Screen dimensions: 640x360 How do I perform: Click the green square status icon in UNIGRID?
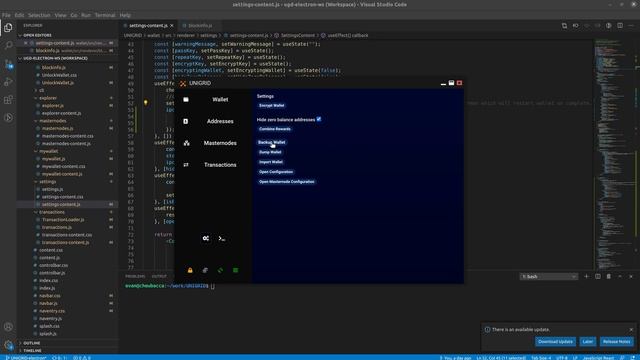(236, 270)
